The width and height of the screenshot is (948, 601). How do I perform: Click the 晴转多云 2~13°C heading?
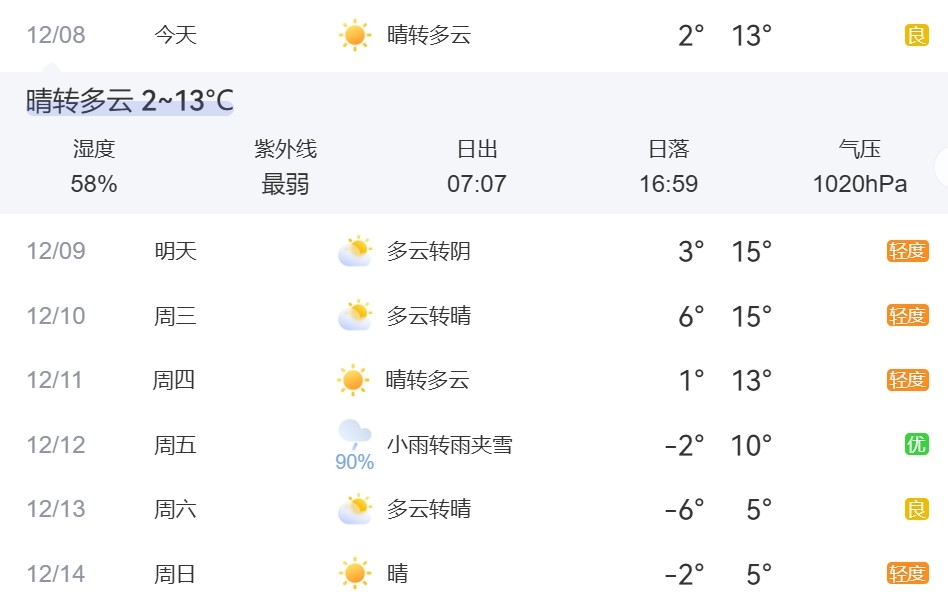point(130,101)
